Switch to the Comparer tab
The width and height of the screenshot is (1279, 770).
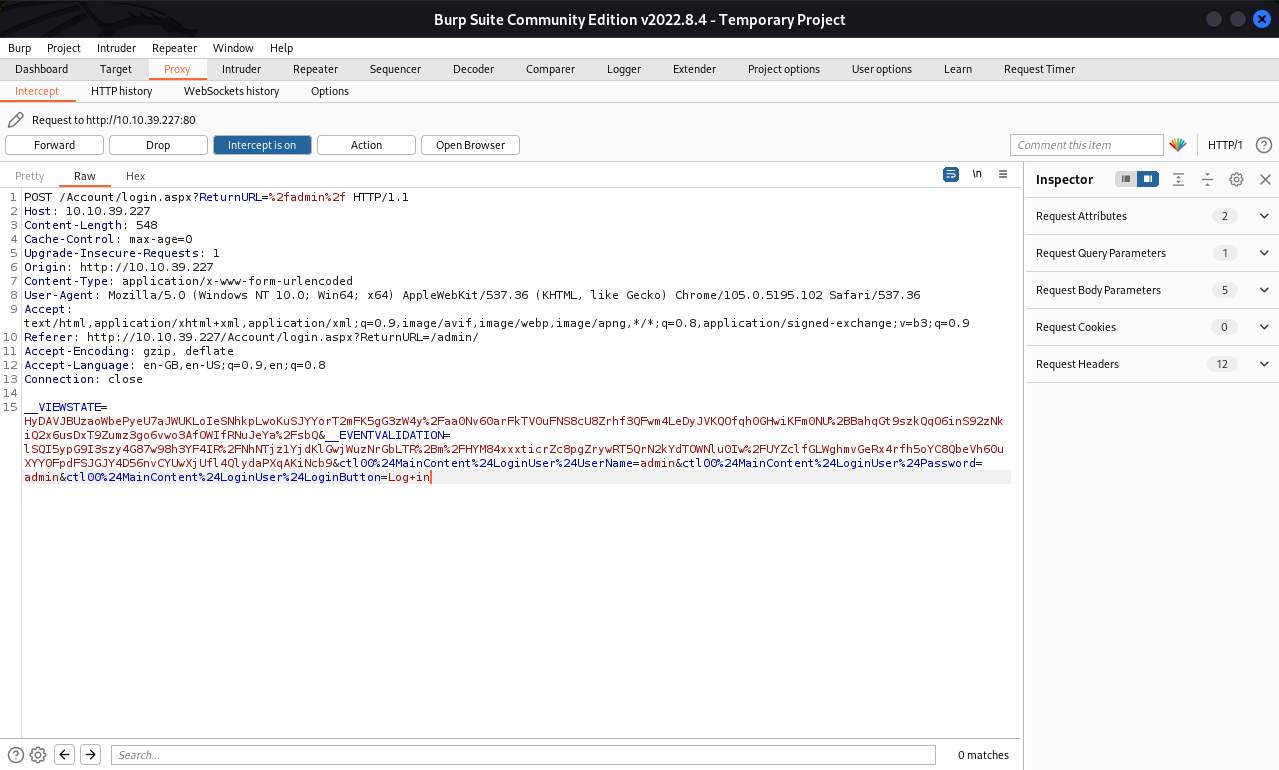(x=550, y=69)
